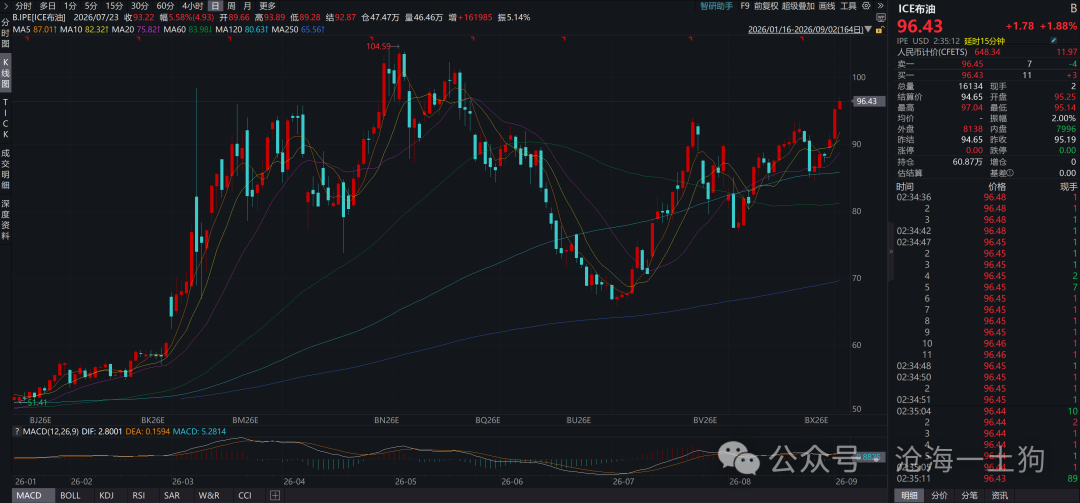Switch to 多日 timeframe
This screenshot has width=1080, height=503.
(x=48, y=6)
